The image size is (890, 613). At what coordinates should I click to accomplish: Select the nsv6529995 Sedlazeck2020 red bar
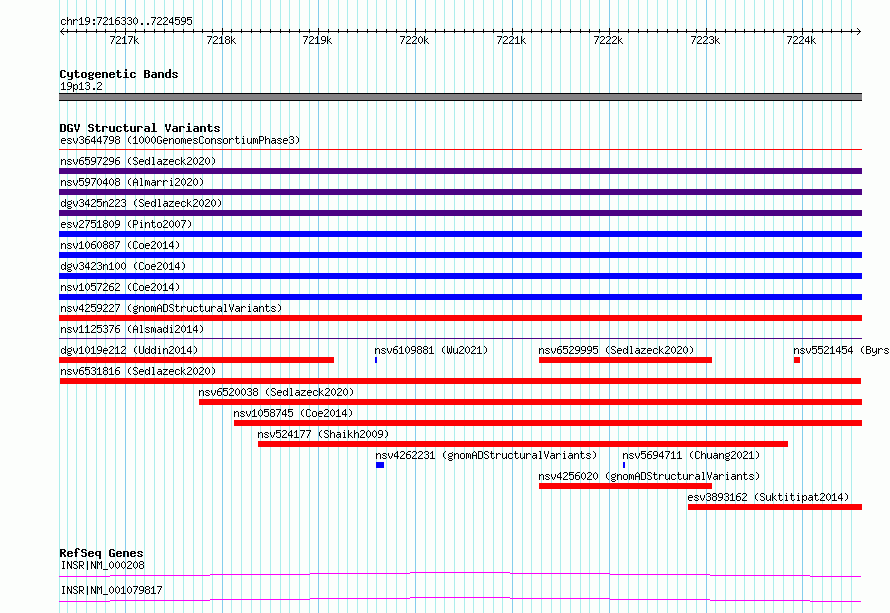tap(625, 360)
